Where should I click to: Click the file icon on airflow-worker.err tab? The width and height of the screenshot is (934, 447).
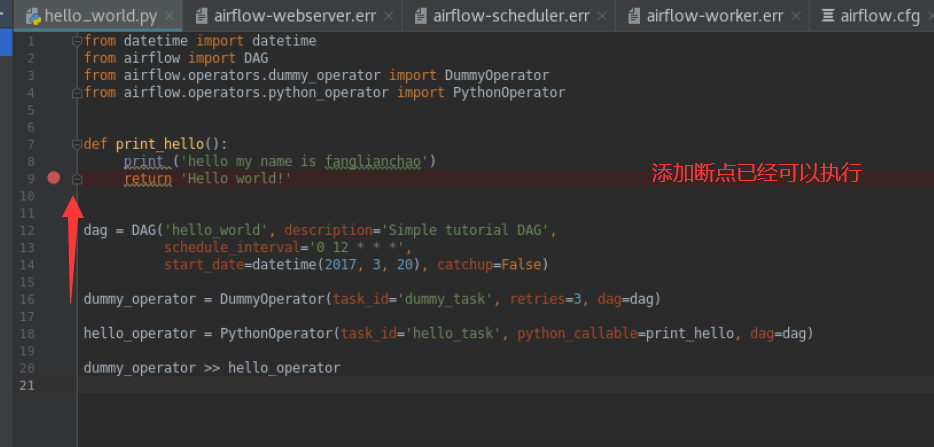coord(634,16)
